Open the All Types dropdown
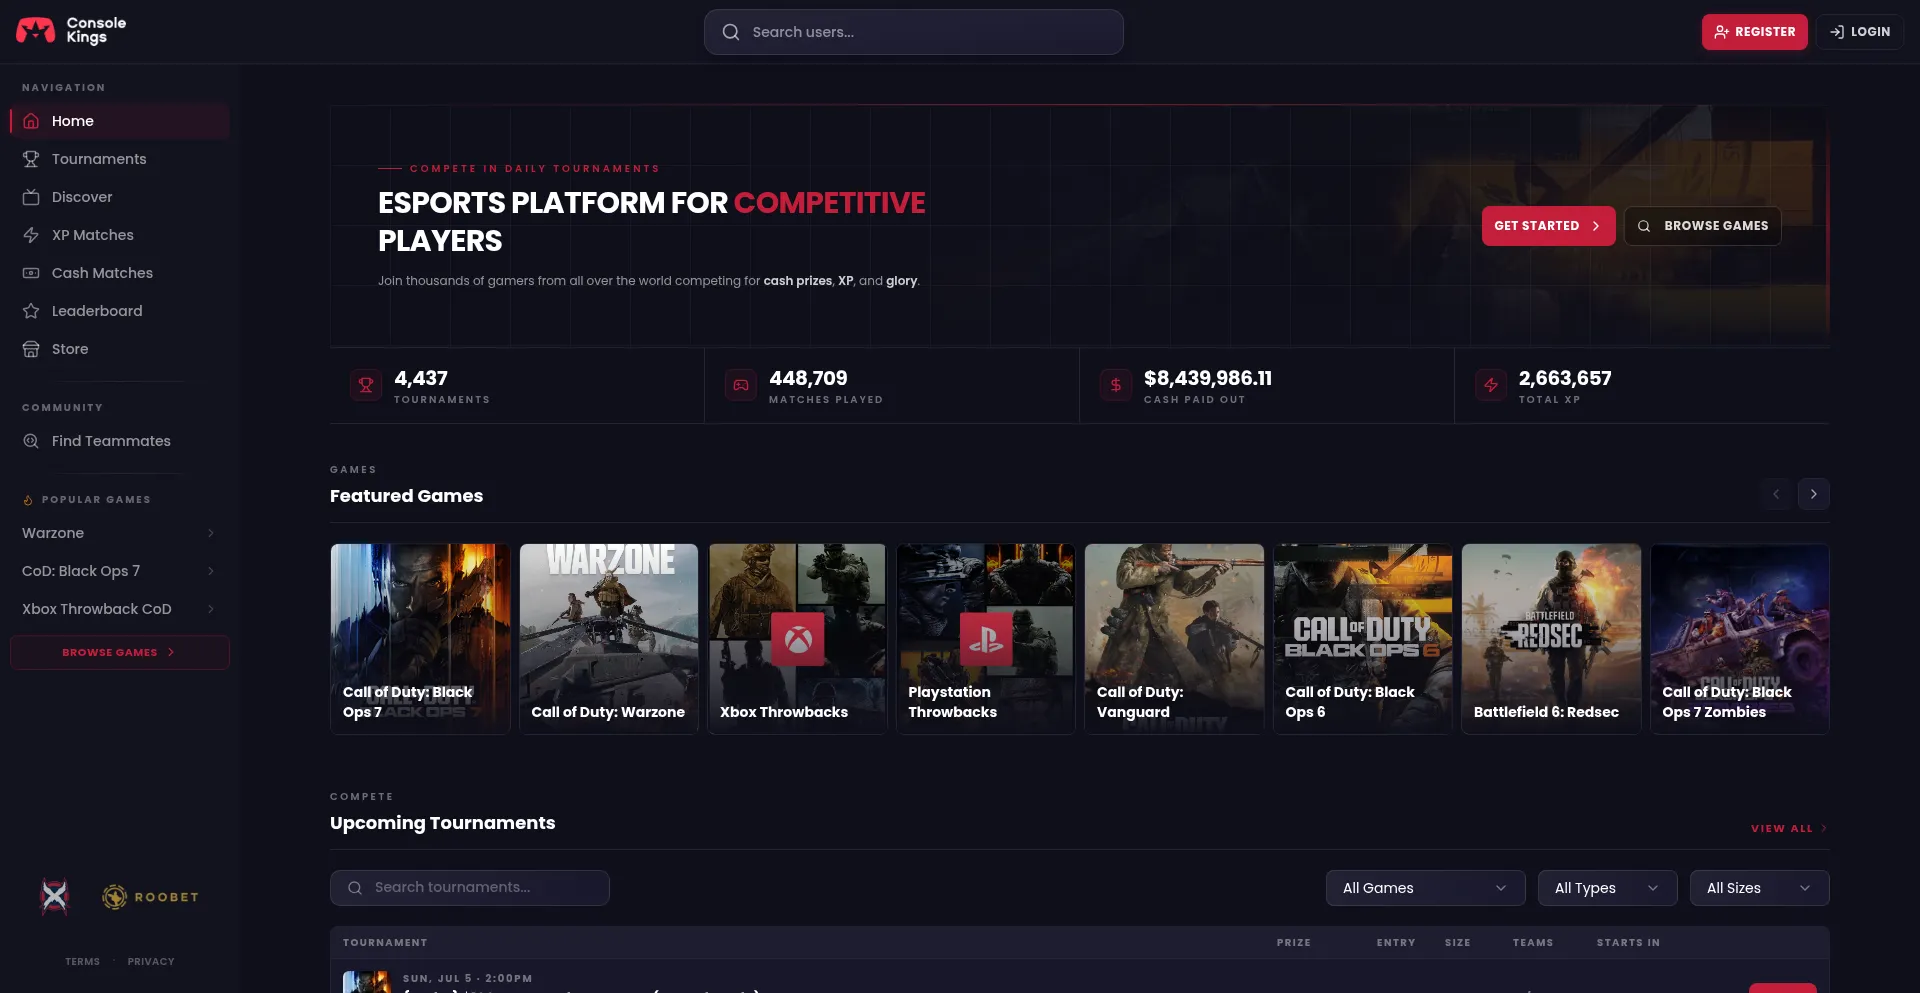The height and width of the screenshot is (993, 1920). pos(1607,888)
